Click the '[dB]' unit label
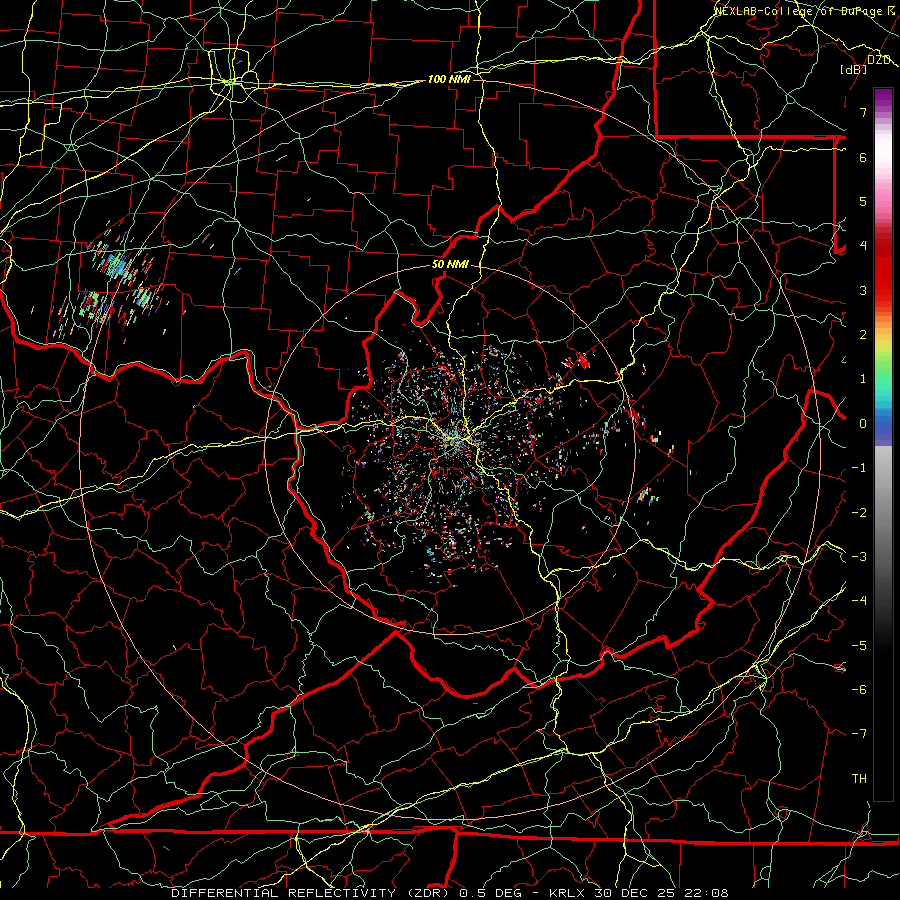 (x=854, y=69)
